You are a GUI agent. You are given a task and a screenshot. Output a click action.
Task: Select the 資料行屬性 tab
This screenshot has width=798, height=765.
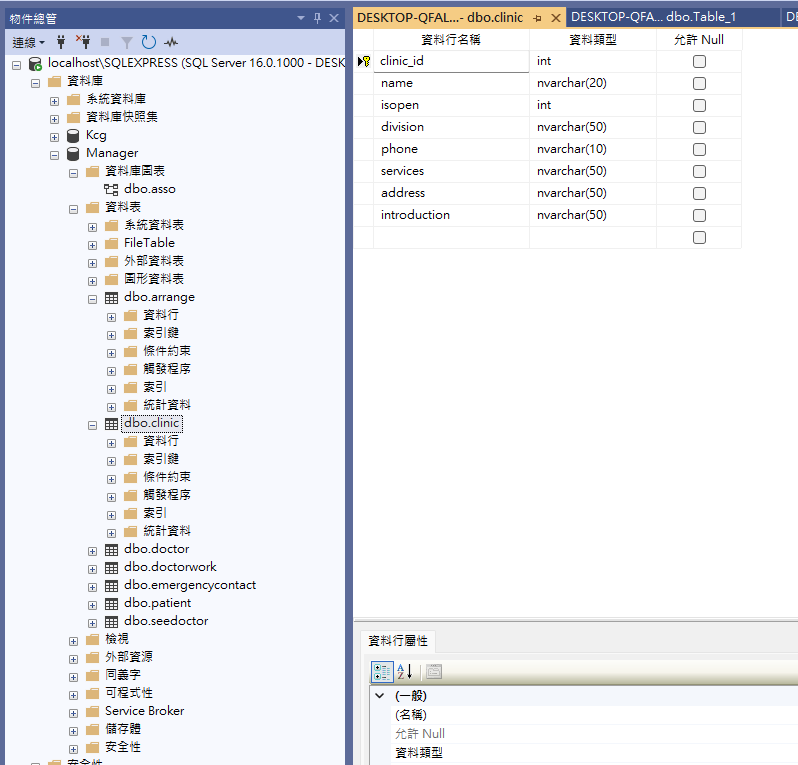tap(397, 641)
